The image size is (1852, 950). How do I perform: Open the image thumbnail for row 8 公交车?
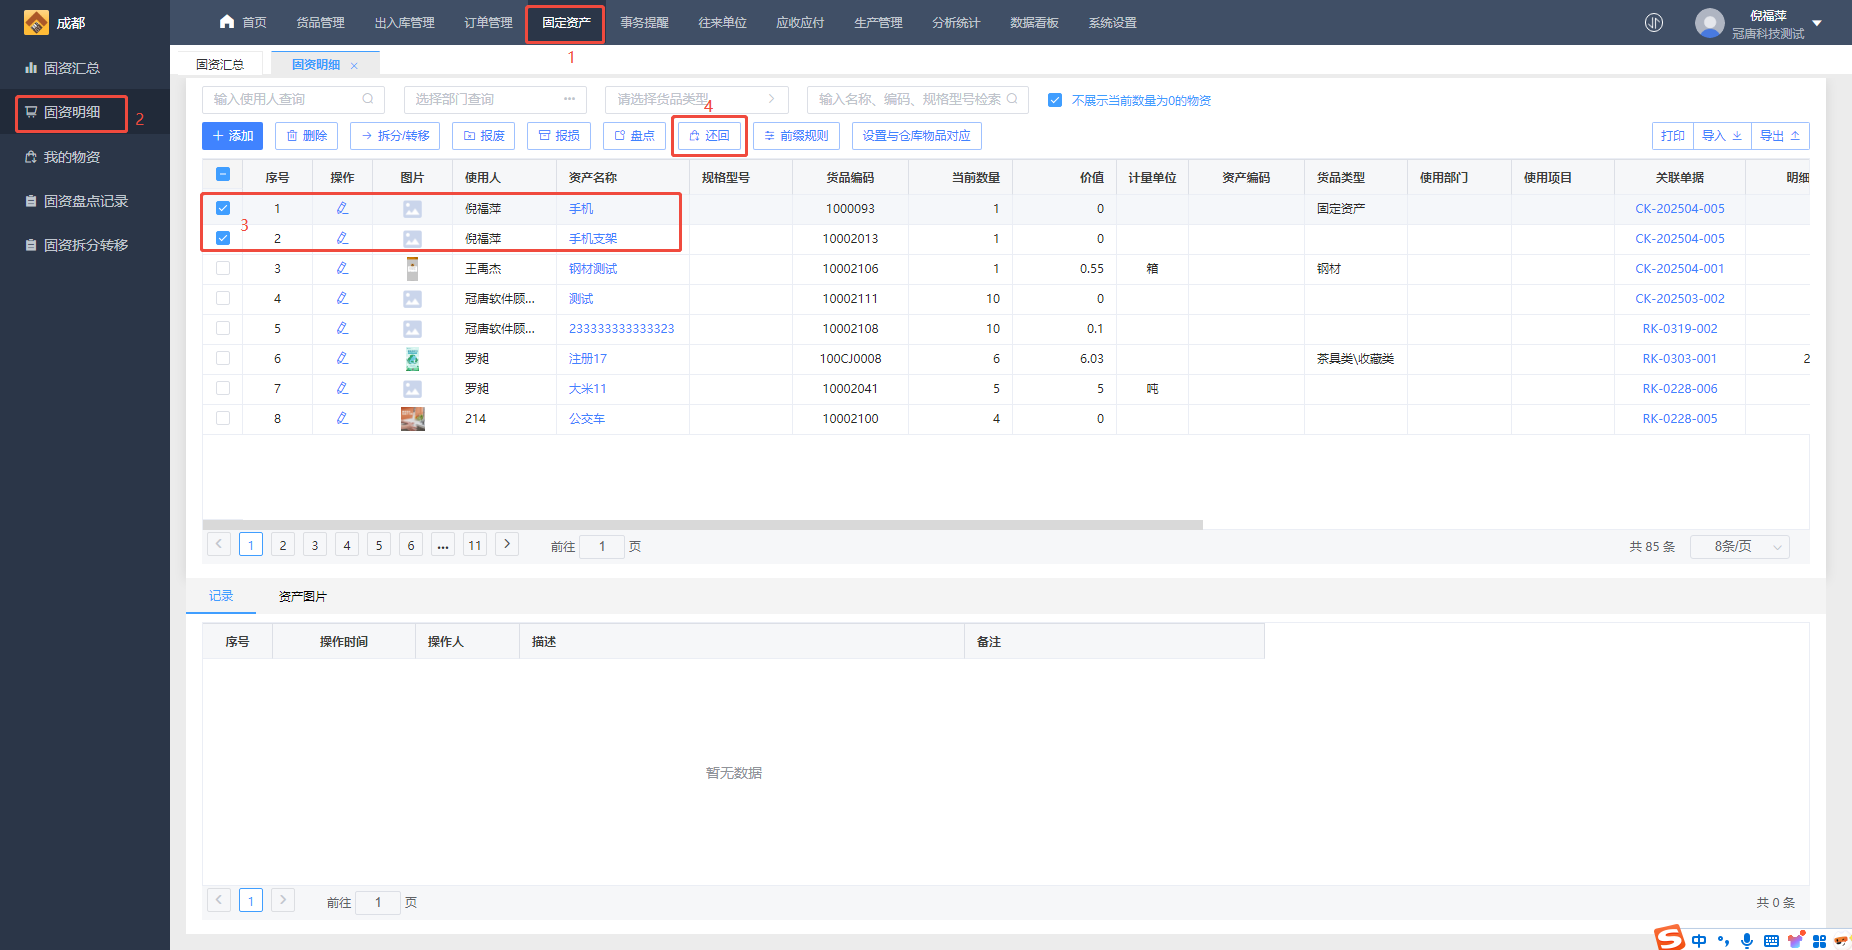pyautogui.click(x=412, y=418)
